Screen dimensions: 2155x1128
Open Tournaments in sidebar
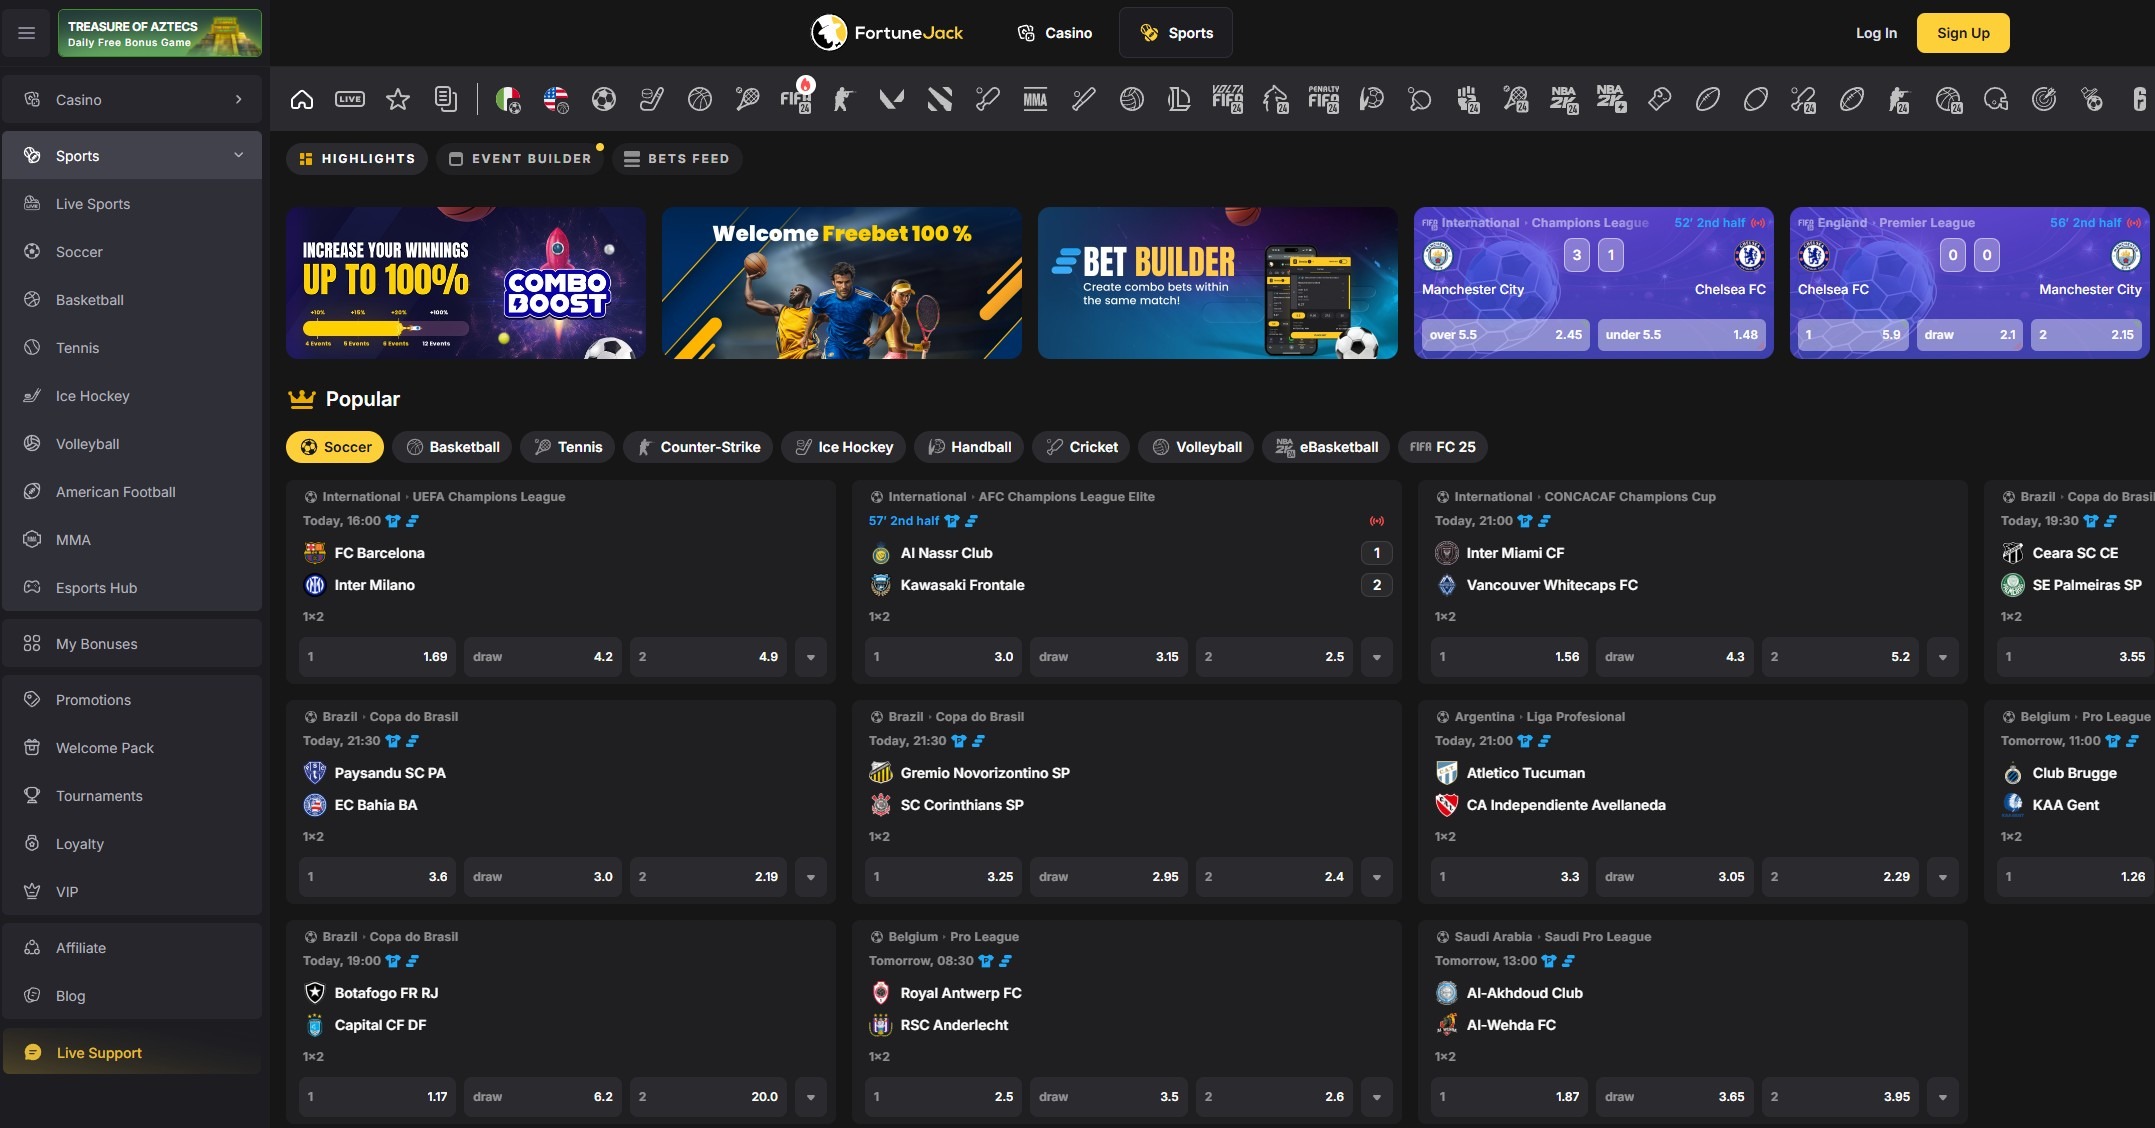tap(132, 796)
